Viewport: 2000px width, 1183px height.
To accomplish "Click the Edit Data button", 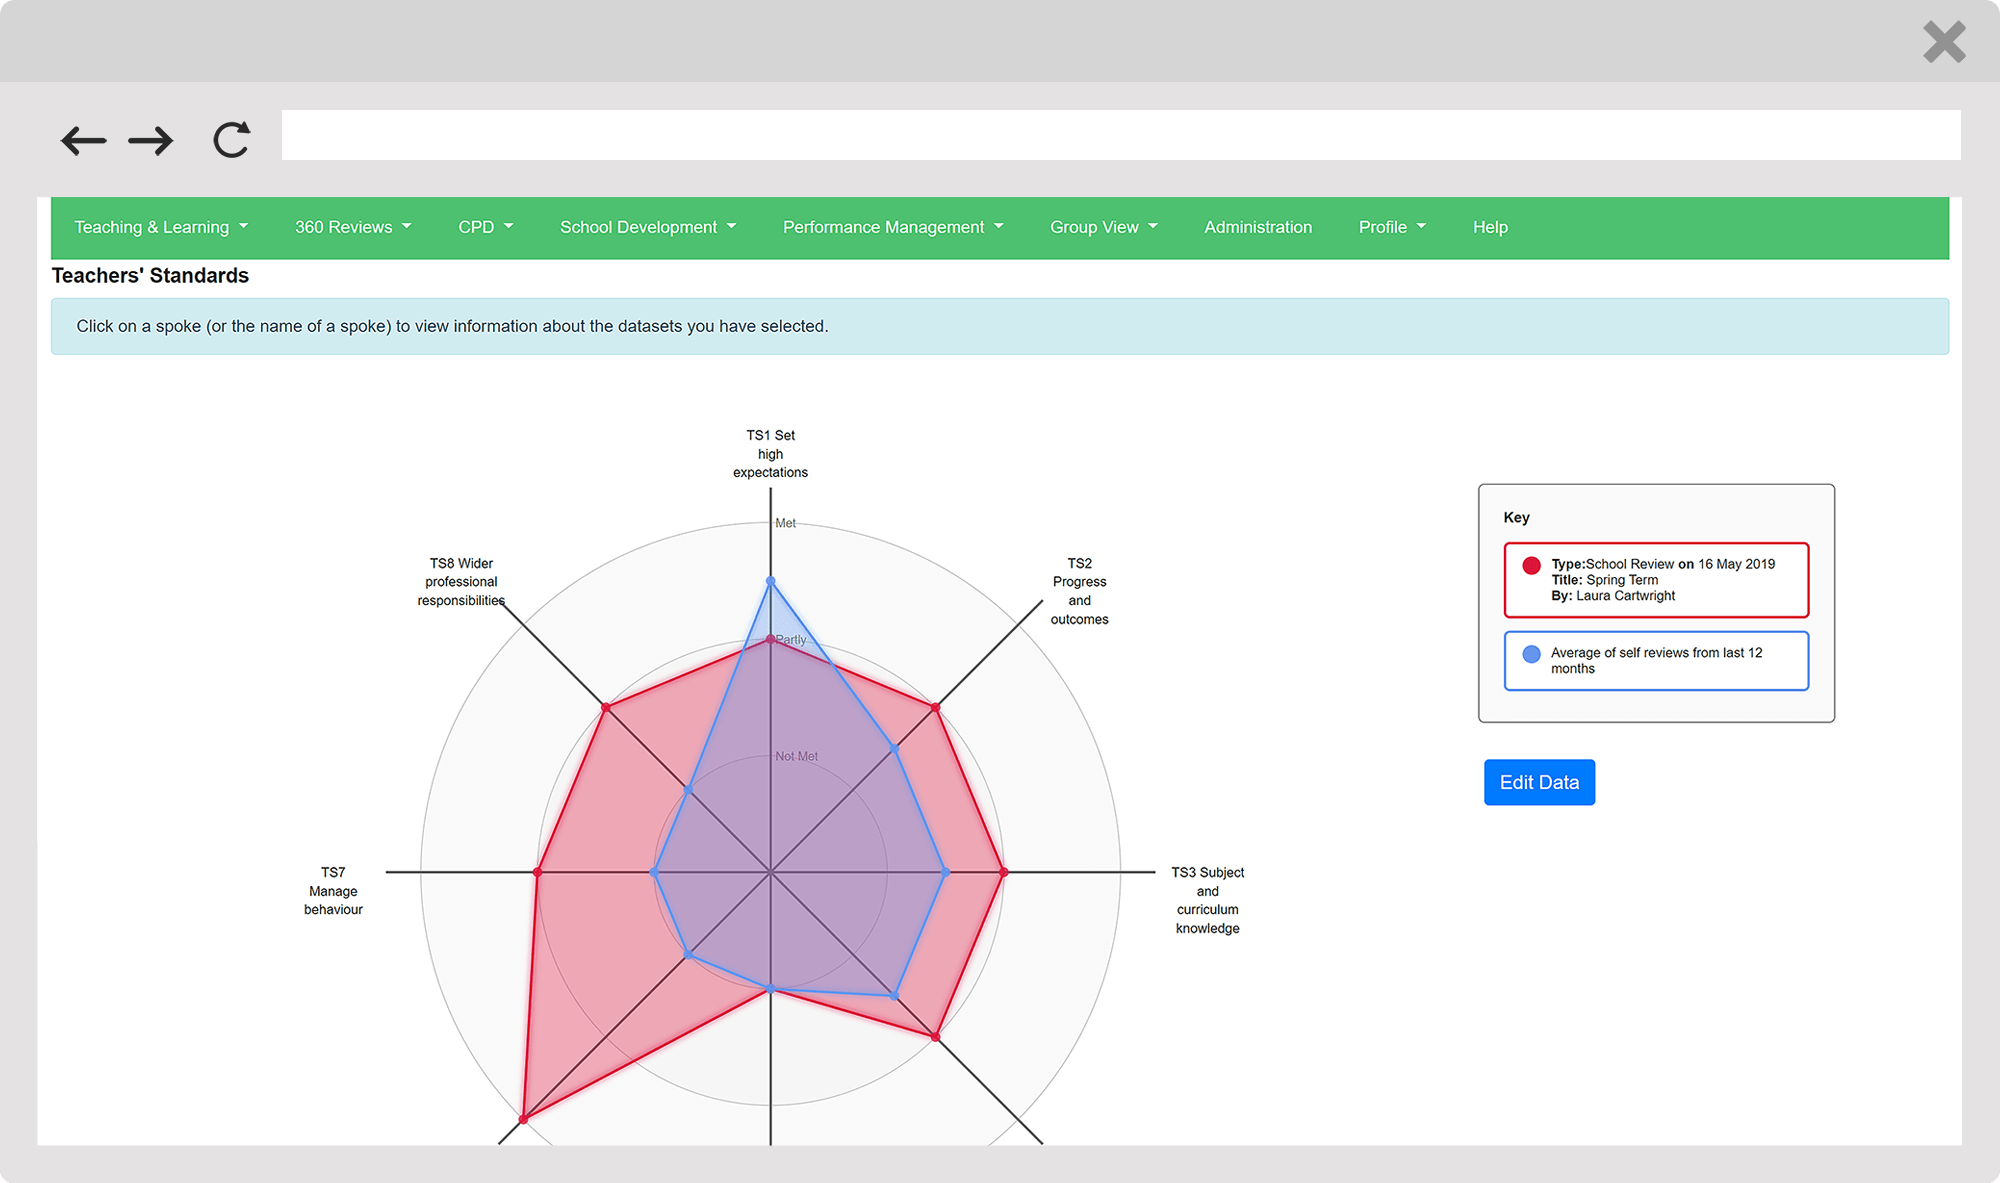I will pyautogui.click(x=1539, y=782).
